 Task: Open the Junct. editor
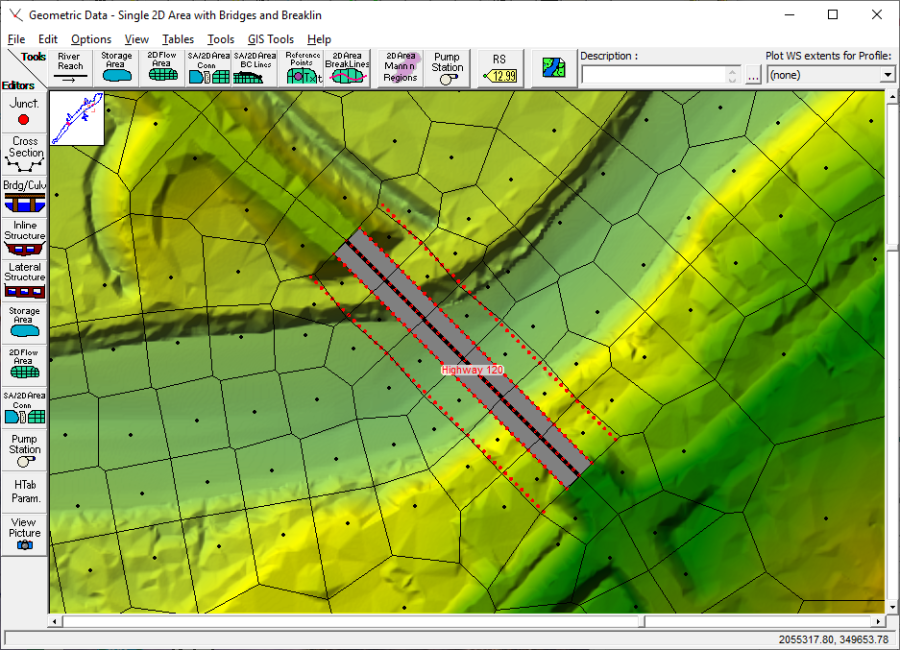point(22,112)
